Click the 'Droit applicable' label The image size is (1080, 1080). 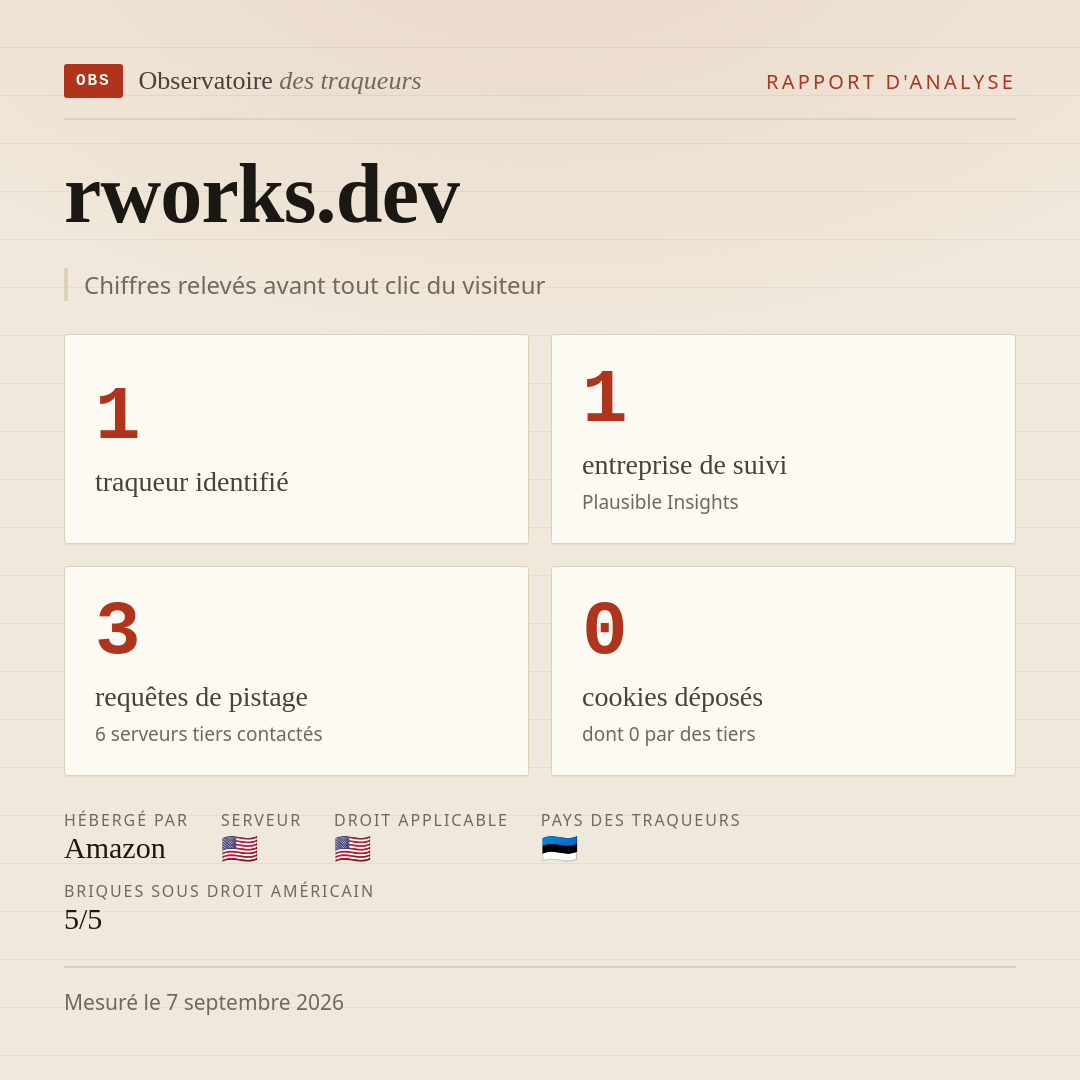click(x=421, y=820)
